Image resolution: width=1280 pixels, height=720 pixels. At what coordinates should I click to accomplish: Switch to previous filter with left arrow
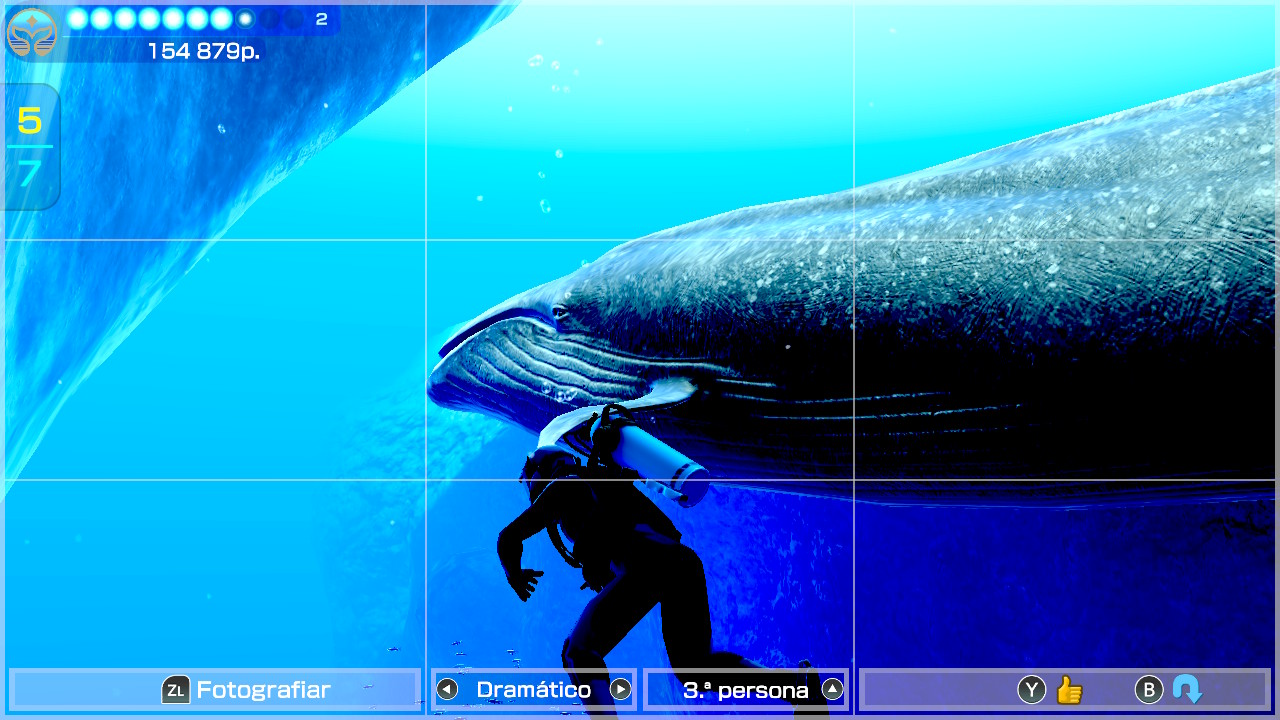[447, 690]
